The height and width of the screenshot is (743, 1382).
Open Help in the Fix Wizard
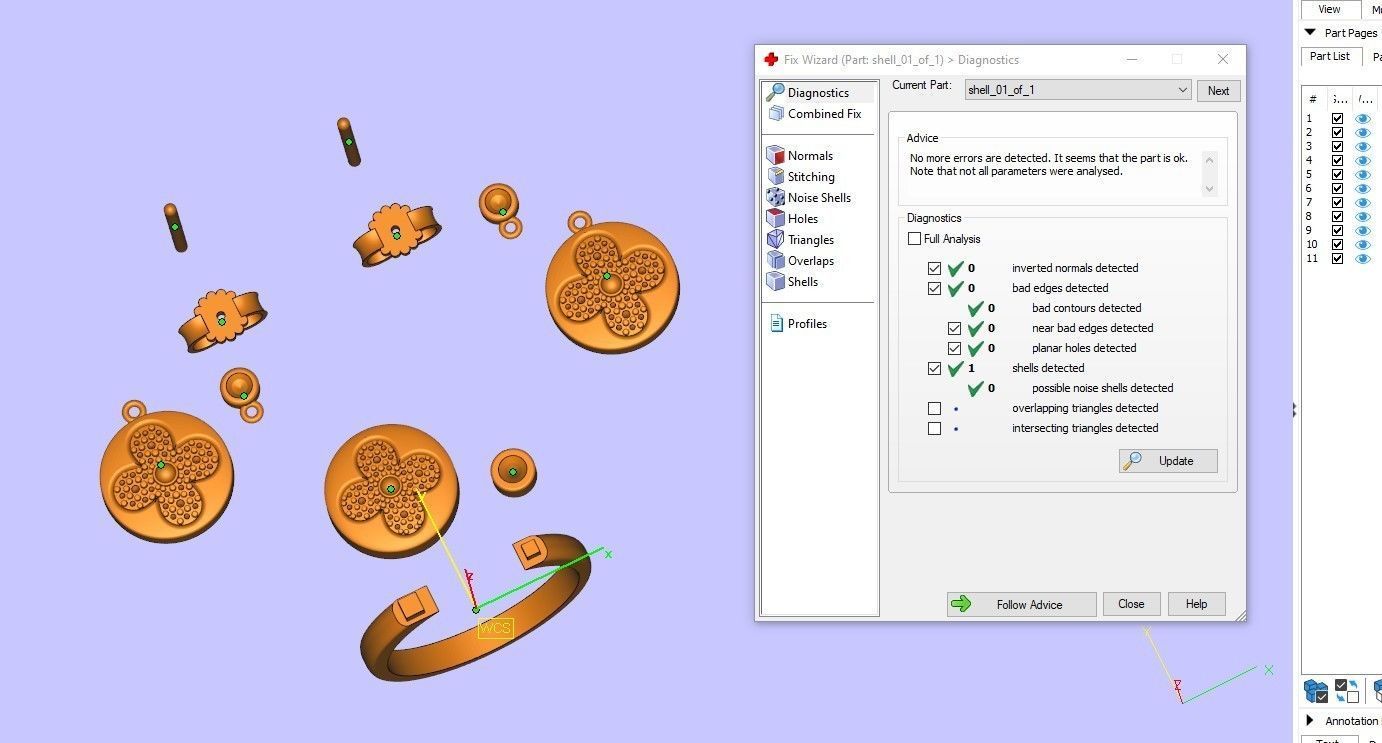pyautogui.click(x=1196, y=604)
